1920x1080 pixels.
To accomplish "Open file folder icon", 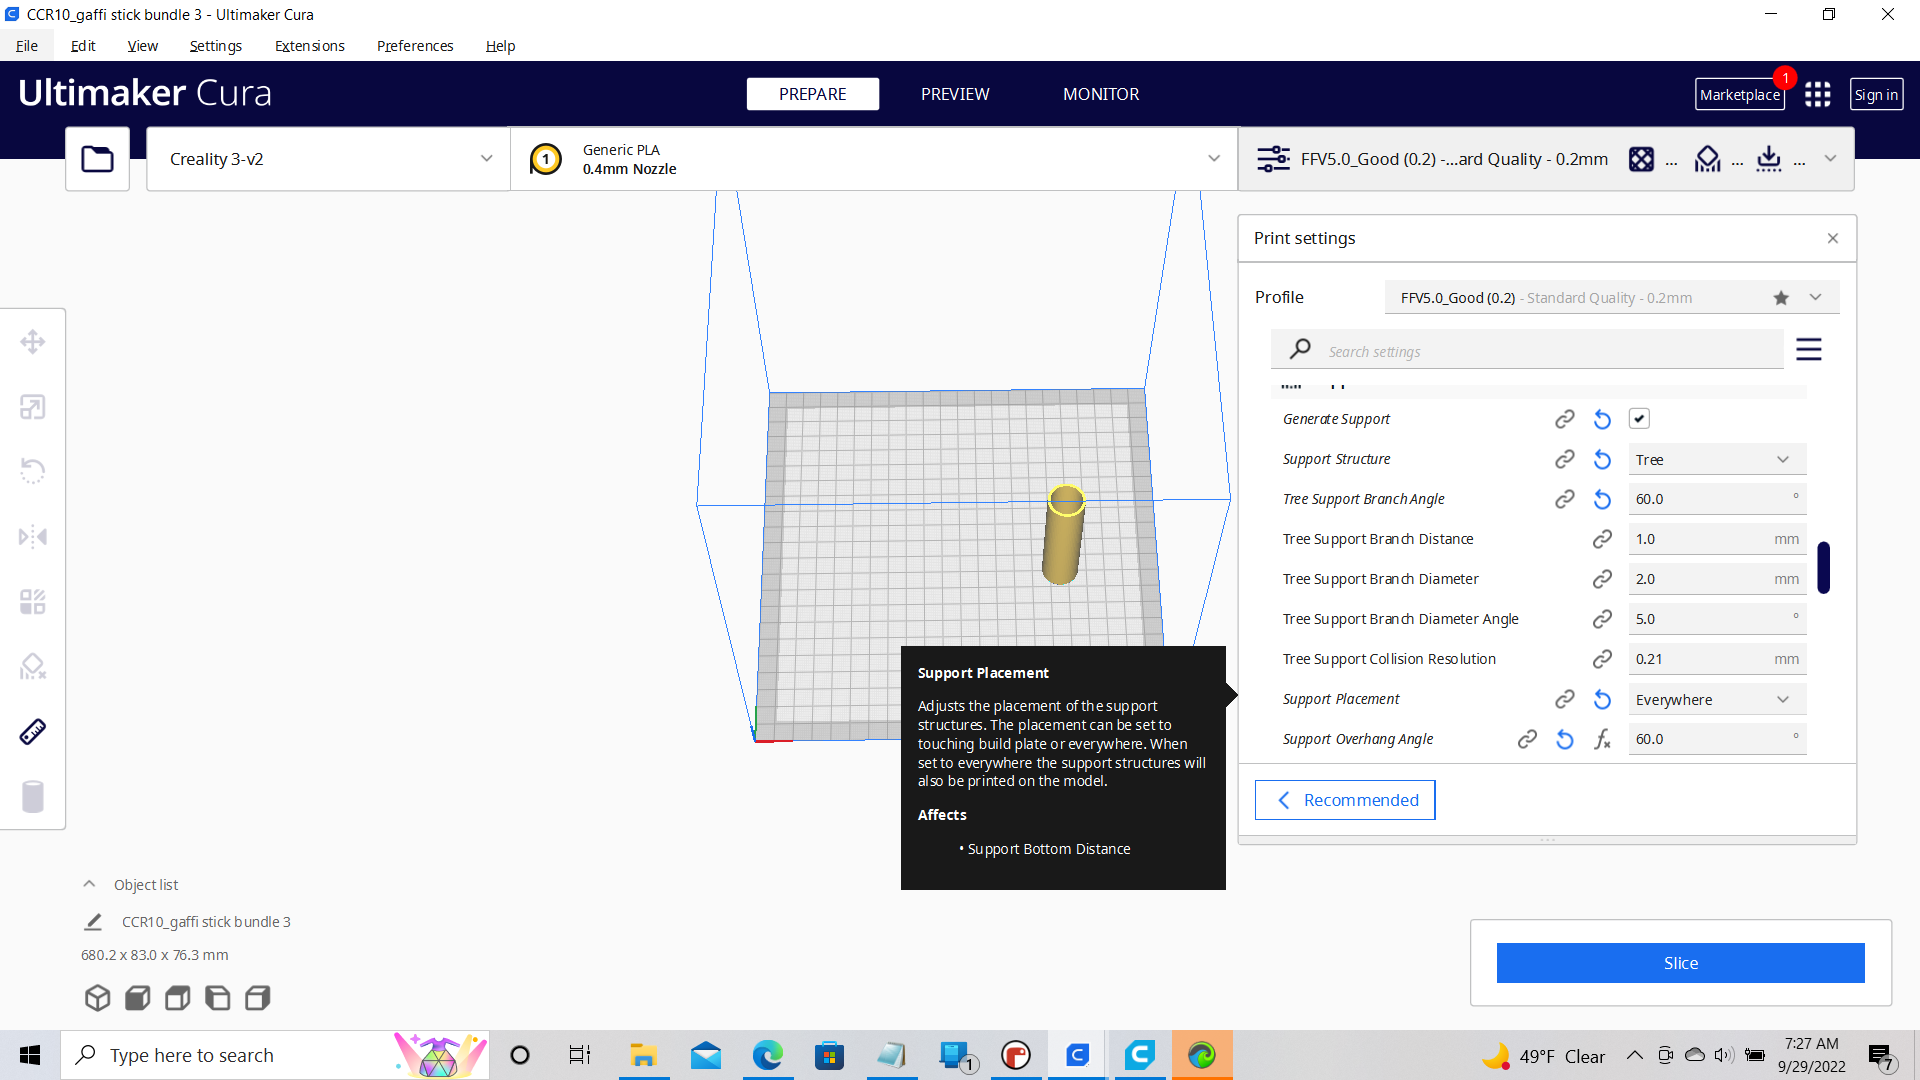I will 97,159.
